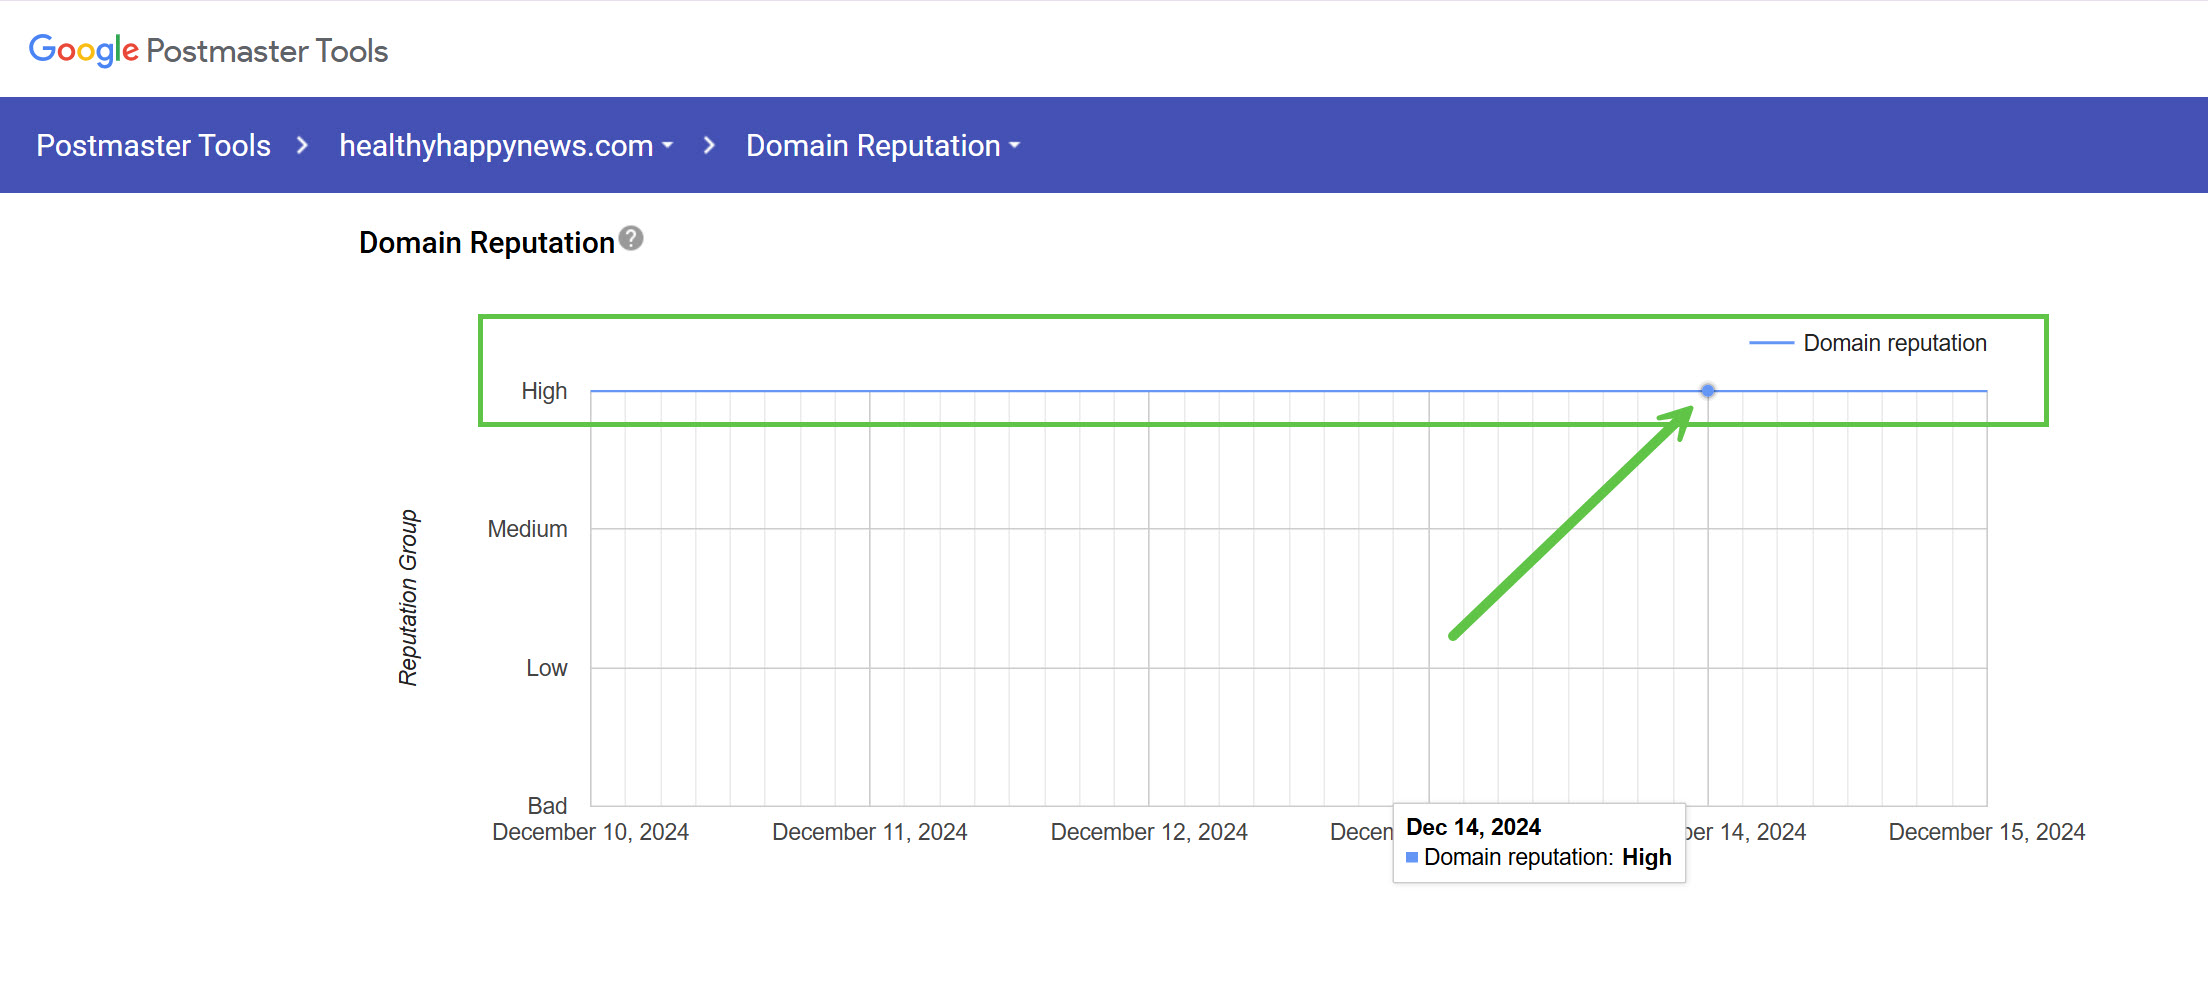The height and width of the screenshot is (998, 2208).
Task: Click the 'Bad' y-axis label
Action: coord(547,806)
